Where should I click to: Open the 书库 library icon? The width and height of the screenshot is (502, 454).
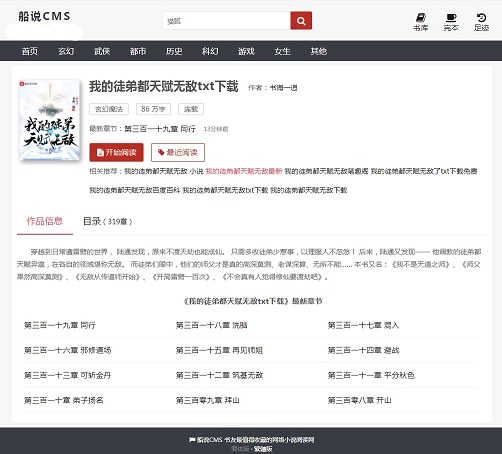[x=420, y=22]
